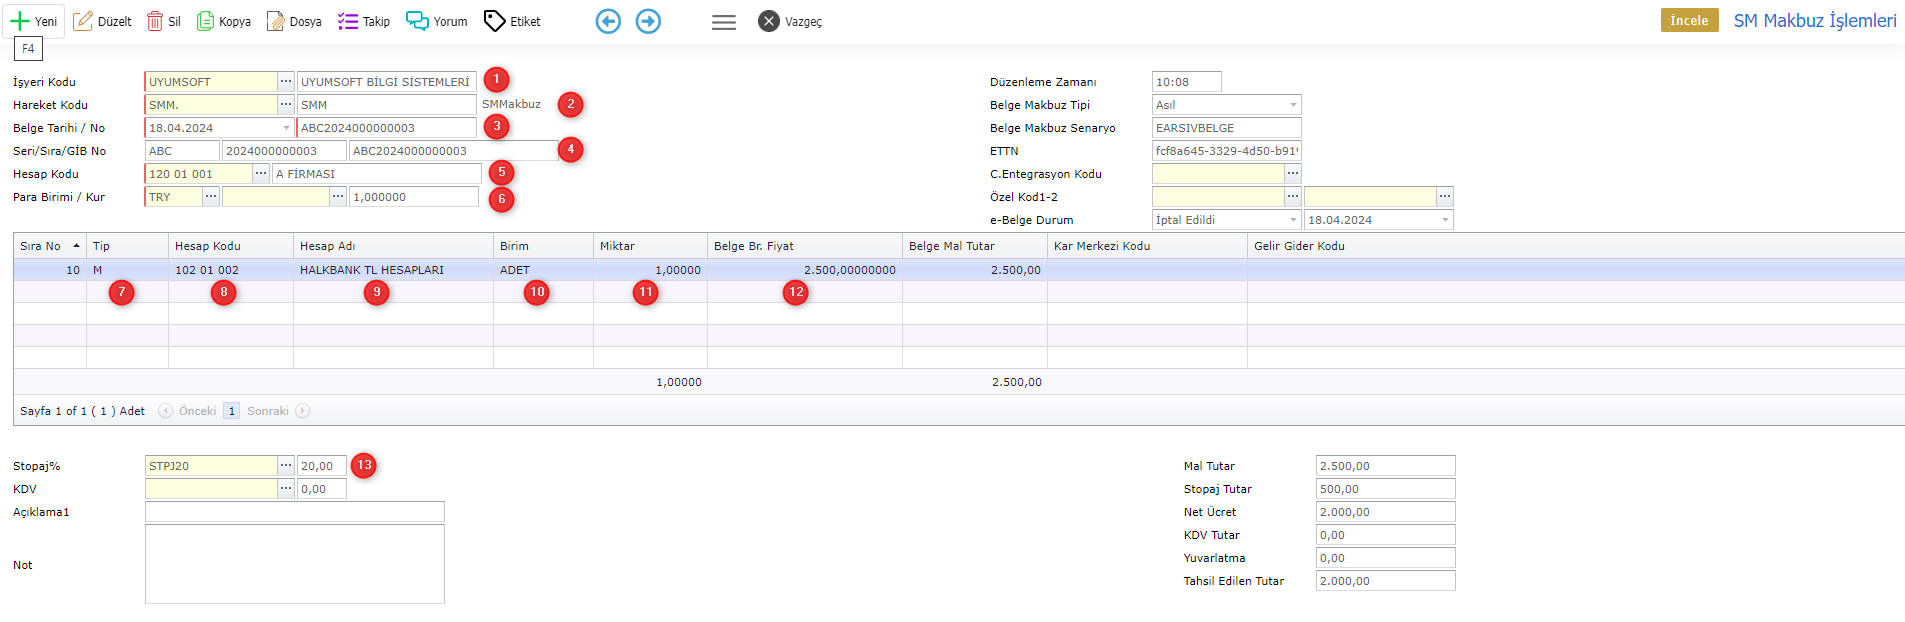Click the Belge No ABC2024000000003 field

(387, 128)
